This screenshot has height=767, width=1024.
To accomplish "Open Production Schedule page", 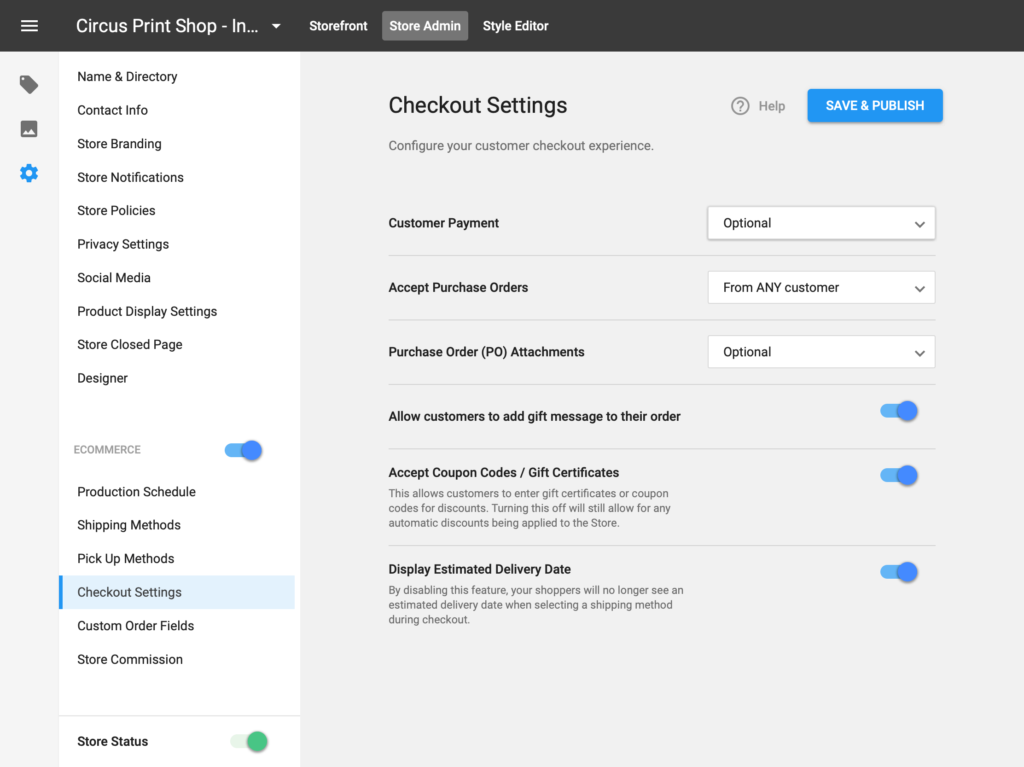I will (136, 492).
